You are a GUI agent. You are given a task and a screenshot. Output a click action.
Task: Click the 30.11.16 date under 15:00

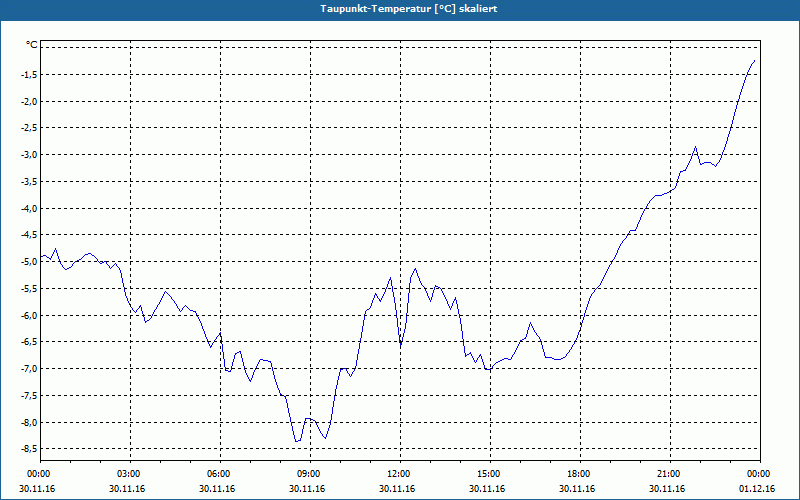[x=488, y=489]
